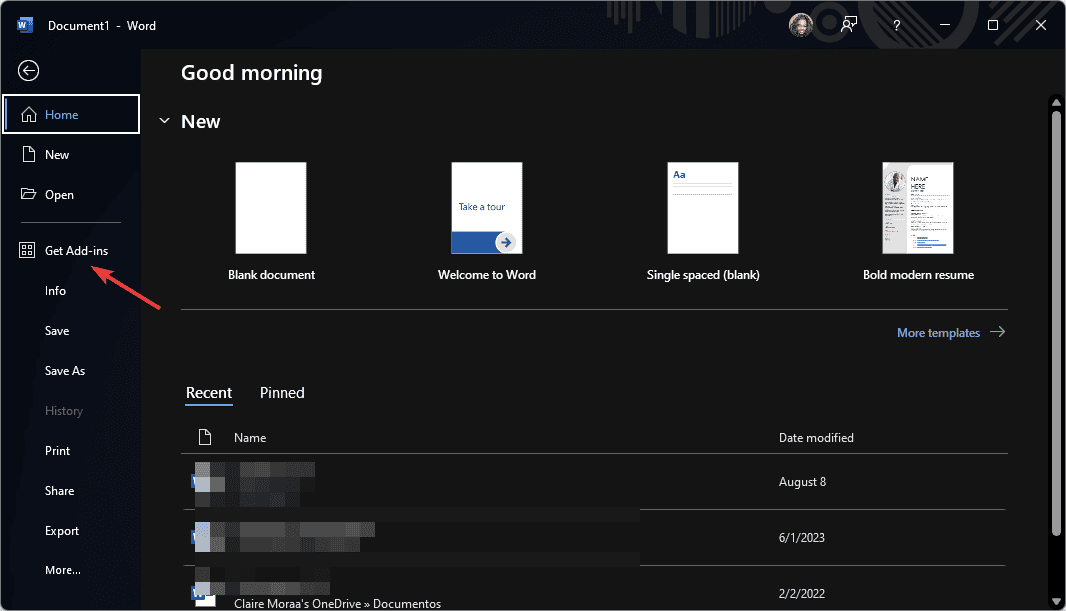Choose Save As in the sidebar

(65, 370)
